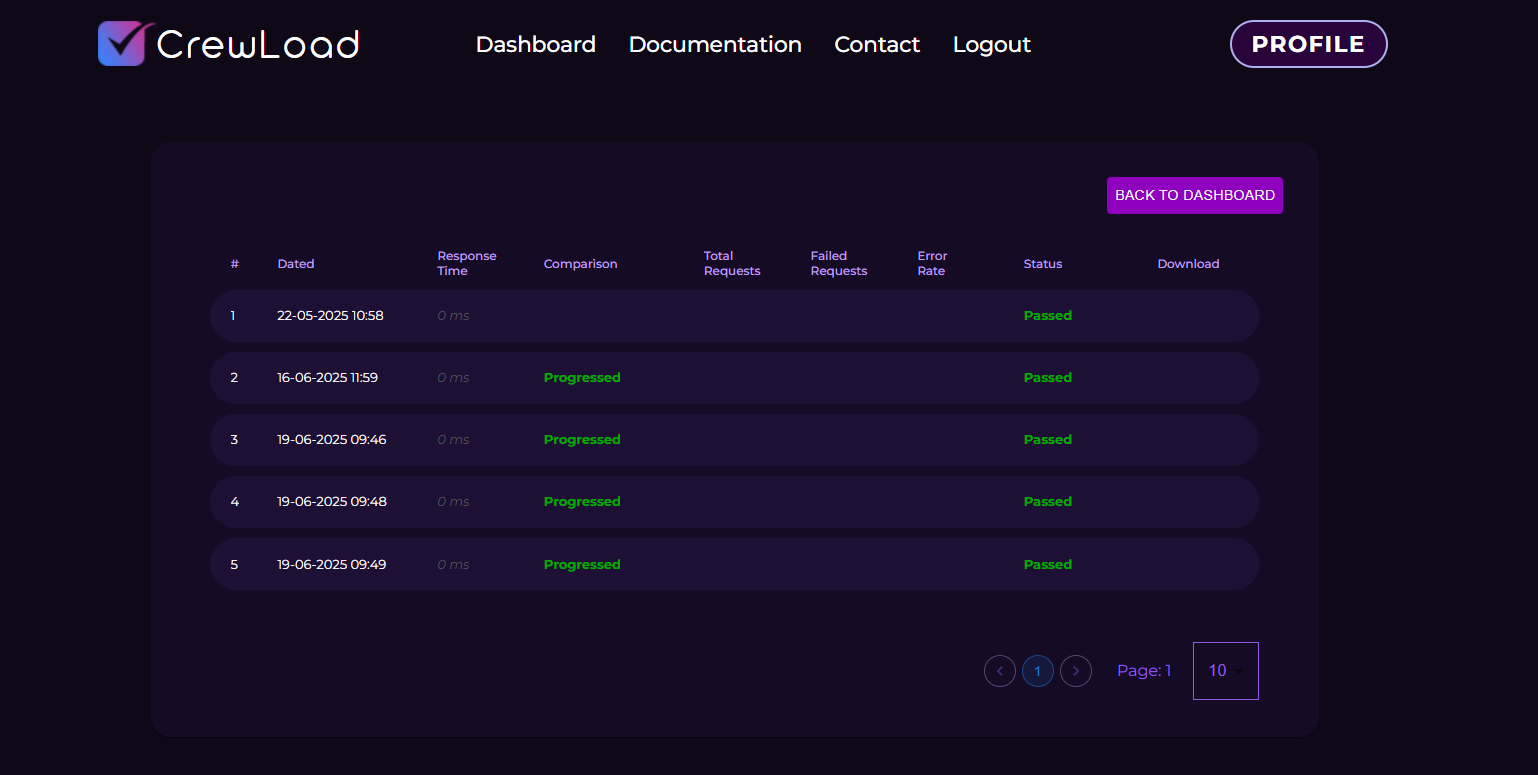
Task: Click the Download column header
Action: pos(1188,264)
